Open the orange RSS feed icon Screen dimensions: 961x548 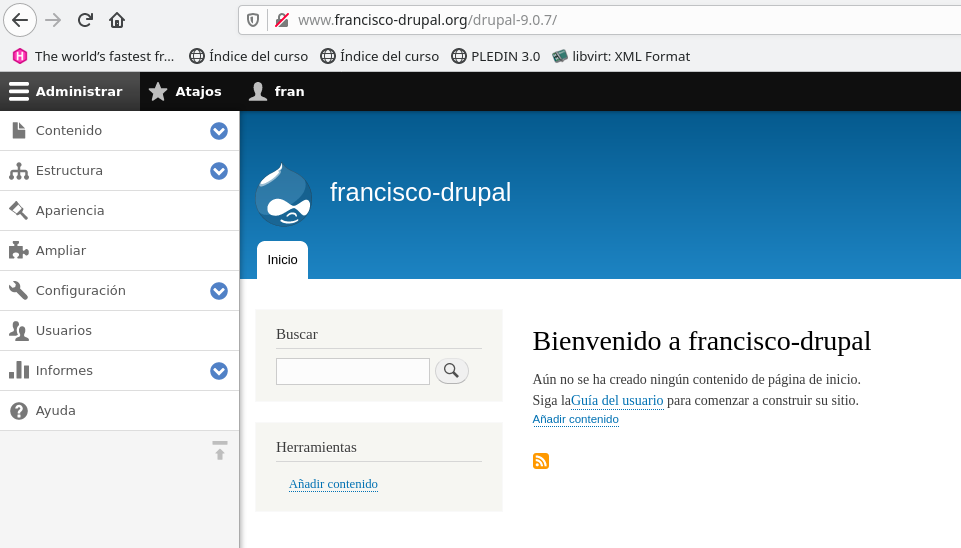click(541, 461)
